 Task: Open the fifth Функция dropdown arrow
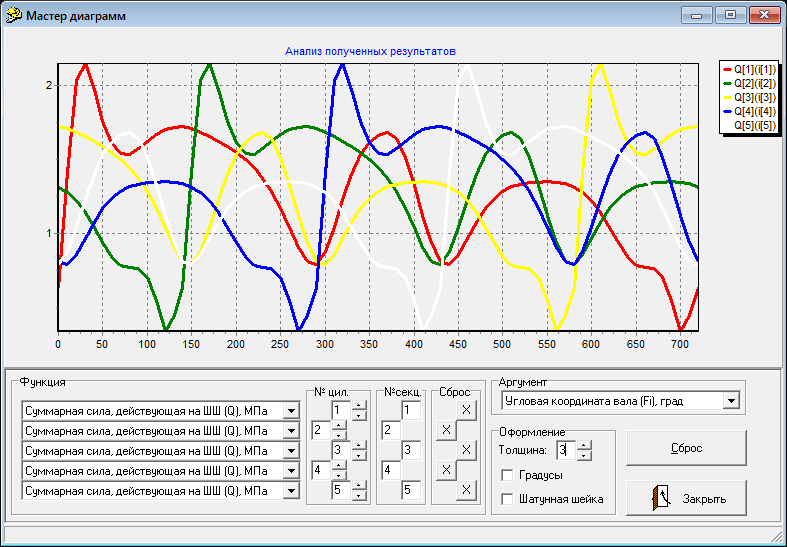pos(291,491)
